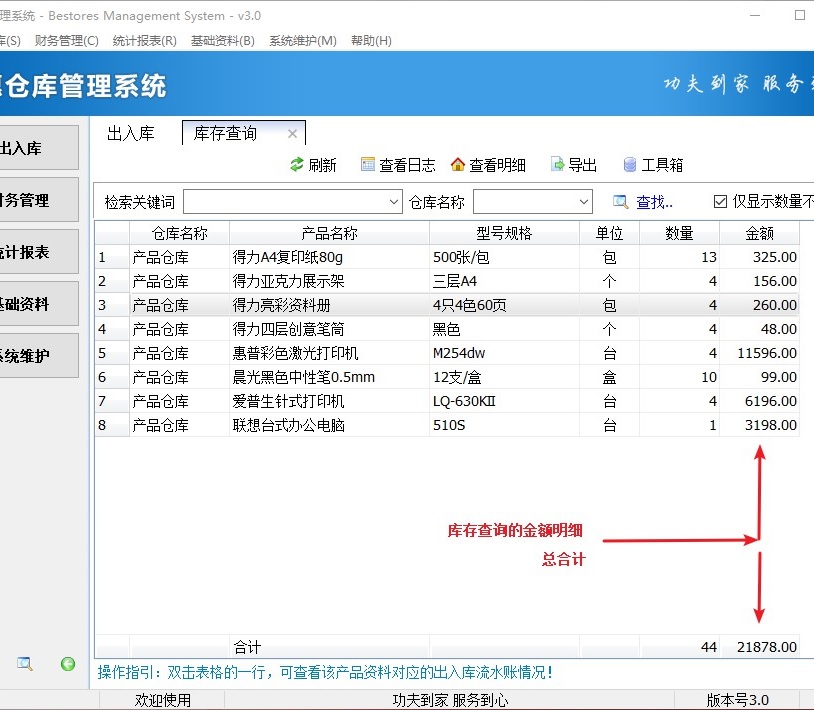Select row 得力亚克力展示架
Viewport: 814px width, 710px height.
(446, 281)
